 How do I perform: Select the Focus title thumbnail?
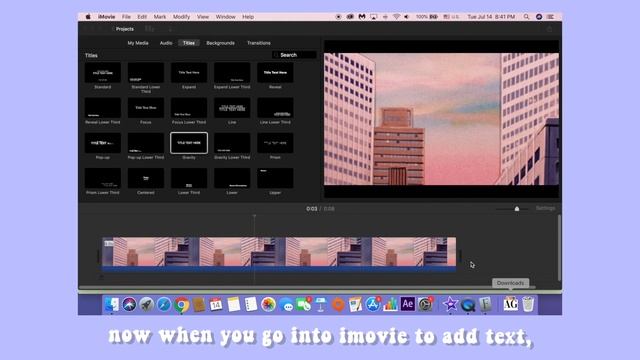click(x=146, y=108)
